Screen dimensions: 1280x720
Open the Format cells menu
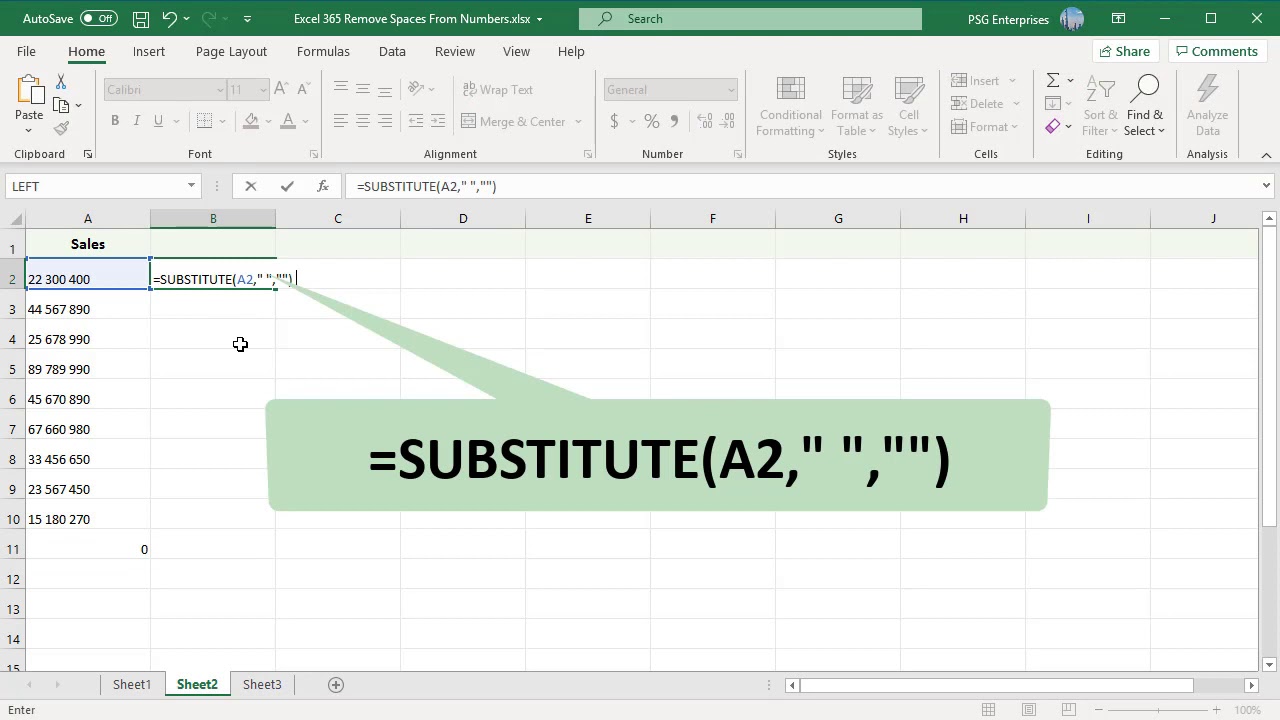[986, 127]
